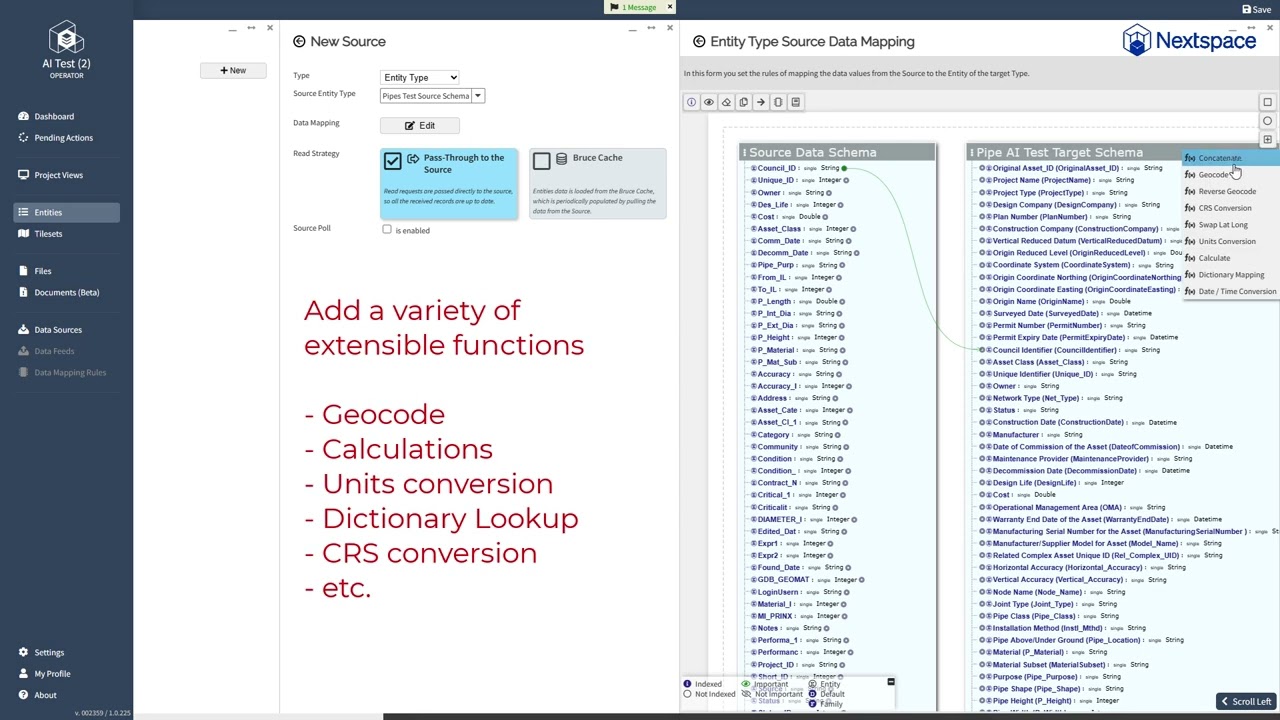
Task: Open Documents (Beta) in the sidebar
Action: [x=66, y=292]
